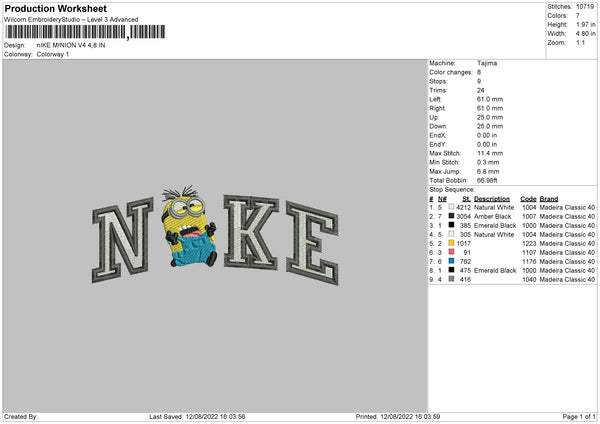Click the Brand column header
The height and width of the screenshot is (424, 600).
[x=549, y=199]
